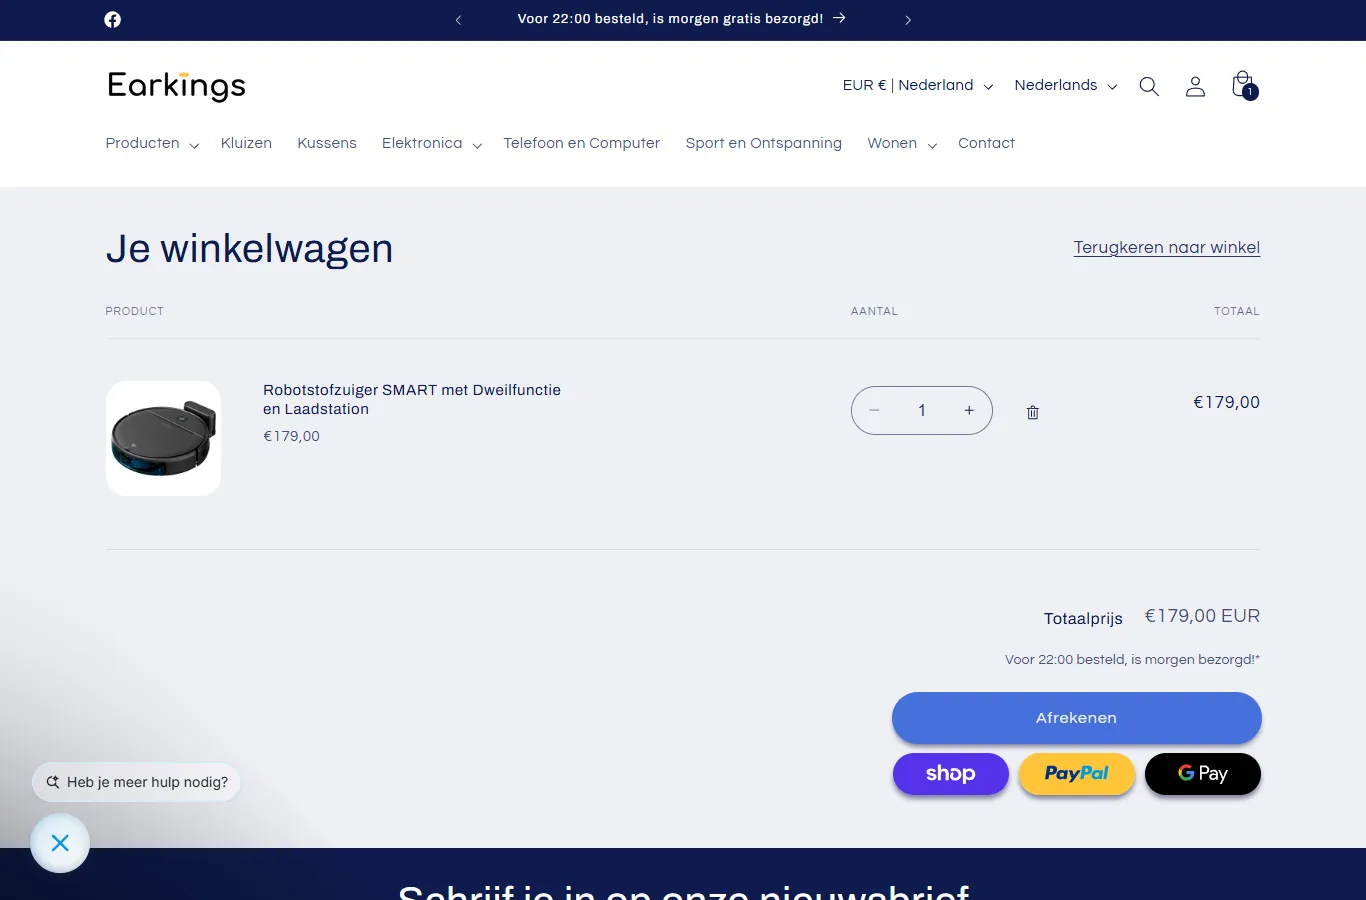Open shopping bag cart icon
The image size is (1366, 900).
click(1243, 85)
